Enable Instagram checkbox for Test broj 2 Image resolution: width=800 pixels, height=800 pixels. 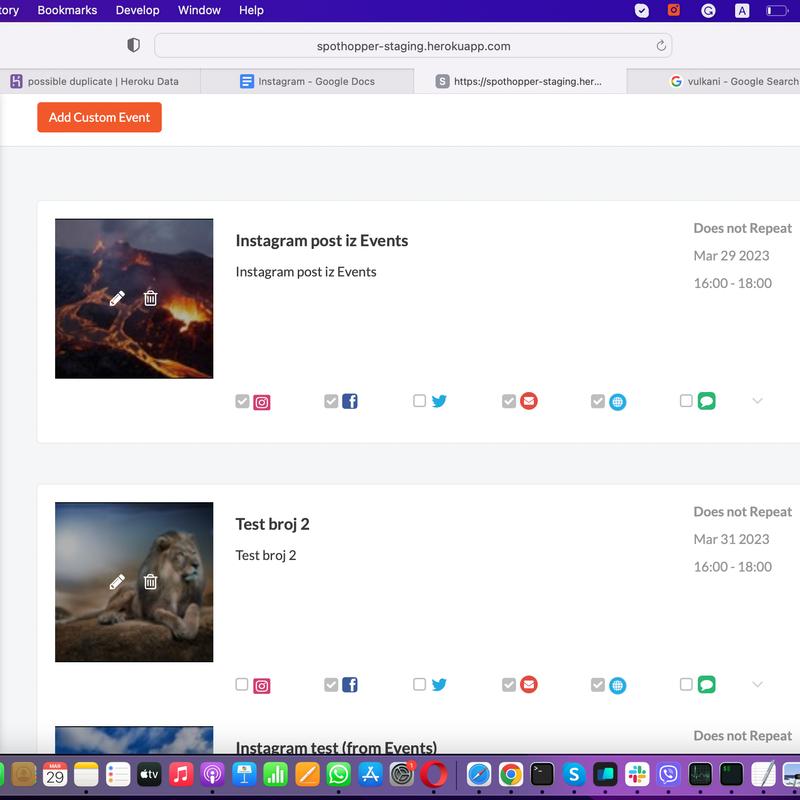point(242,685)
